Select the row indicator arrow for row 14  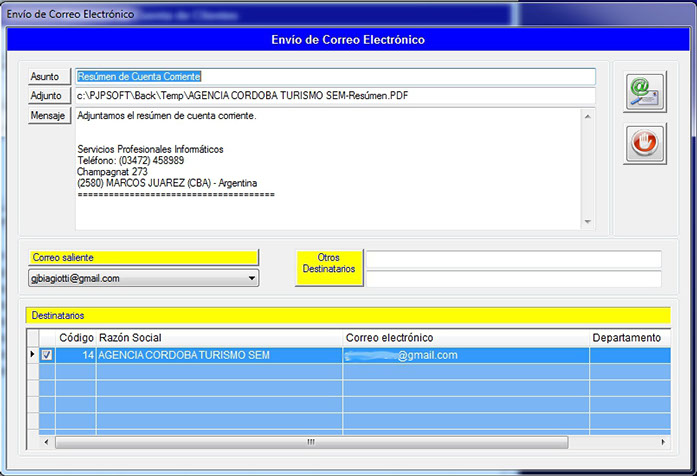coord(31,355)
